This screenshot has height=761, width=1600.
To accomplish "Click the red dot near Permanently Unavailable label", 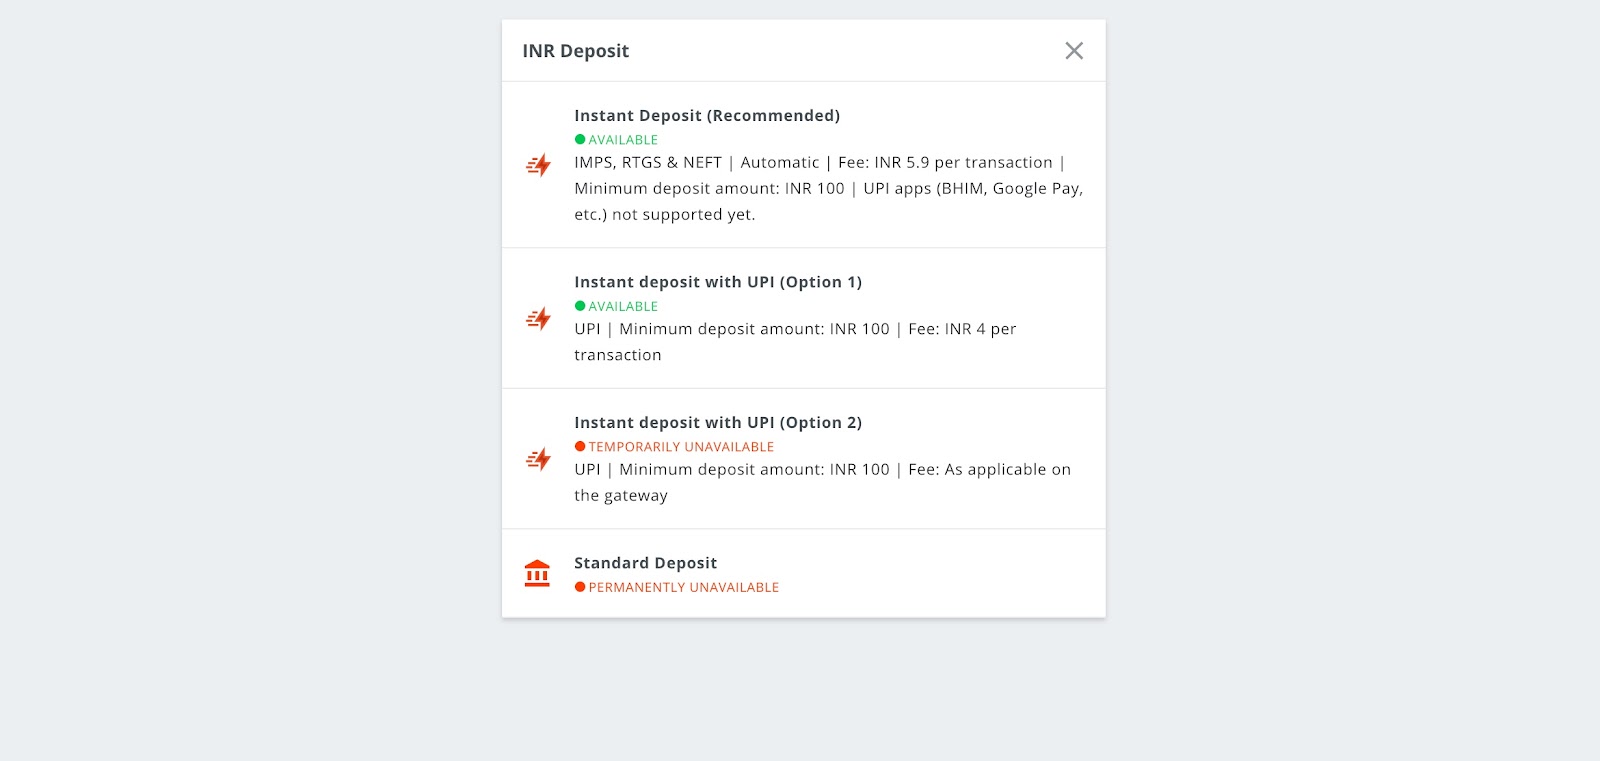I will point(581,587).
